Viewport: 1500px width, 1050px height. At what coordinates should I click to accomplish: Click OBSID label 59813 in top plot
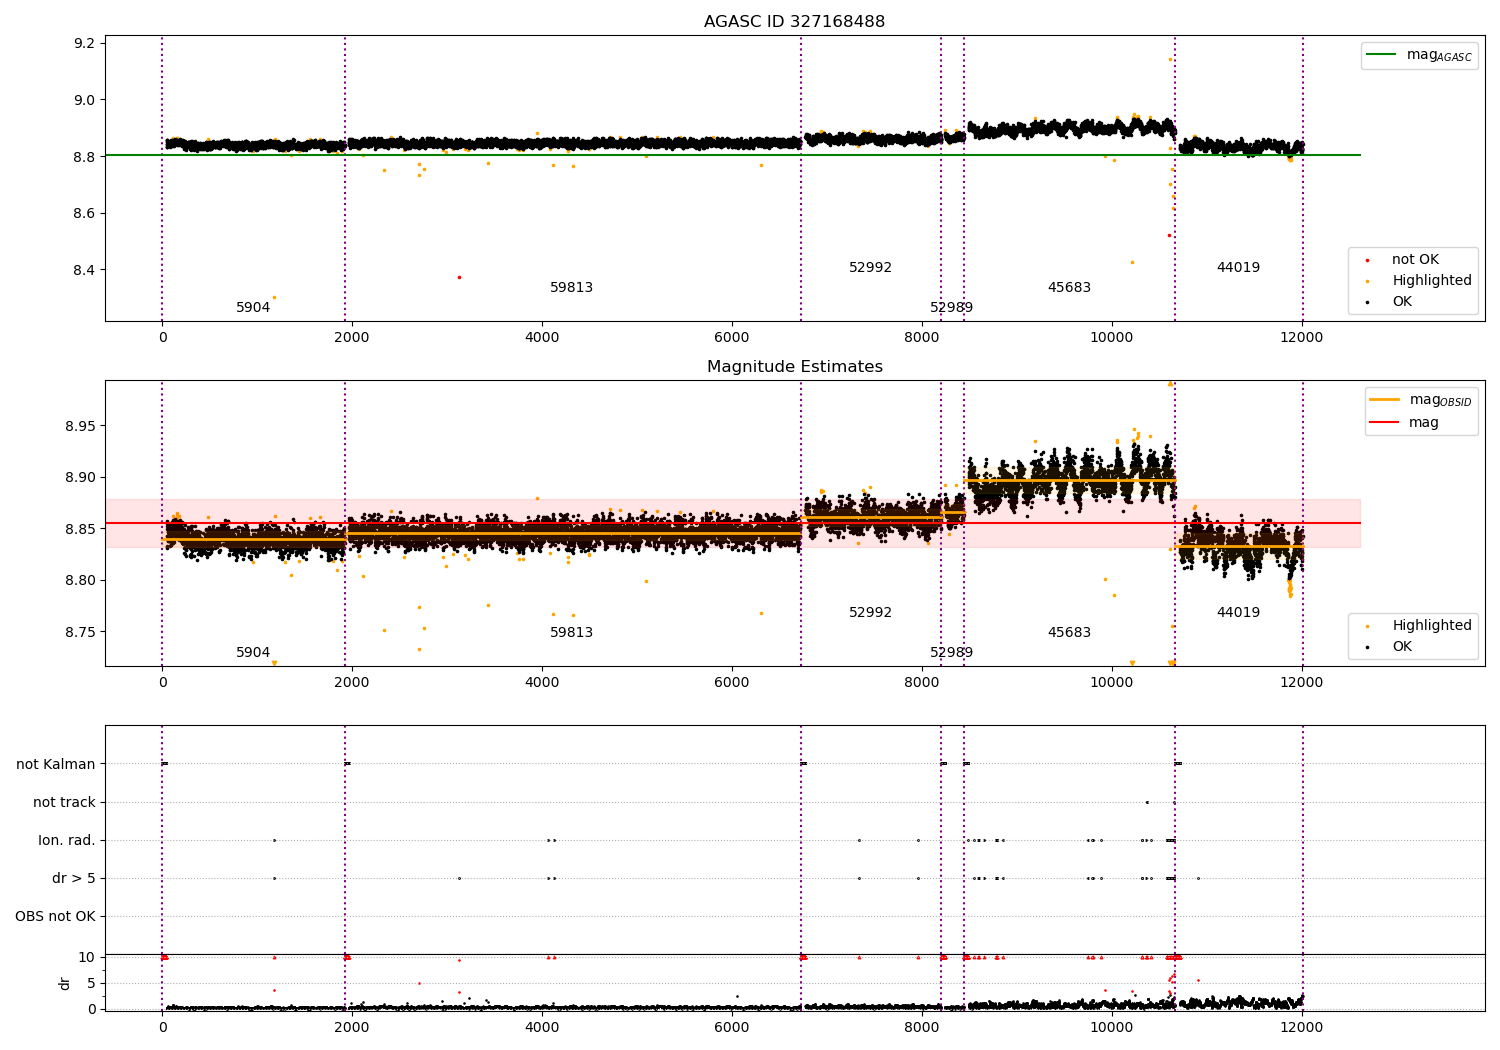(571, 288)
